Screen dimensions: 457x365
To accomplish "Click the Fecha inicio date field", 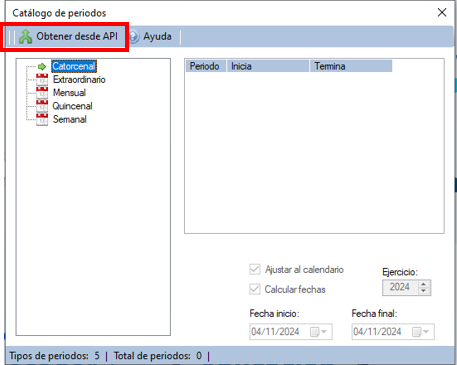I will [291, 332].
